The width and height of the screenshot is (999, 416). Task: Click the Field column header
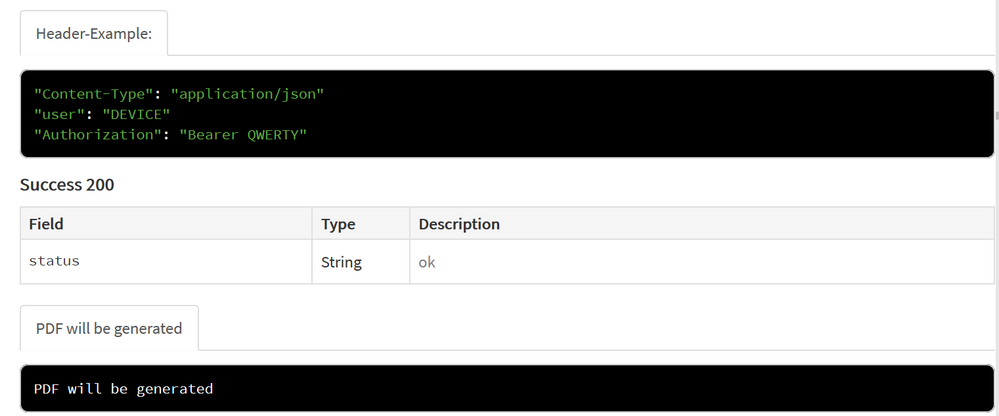click(x=46, y=224)
